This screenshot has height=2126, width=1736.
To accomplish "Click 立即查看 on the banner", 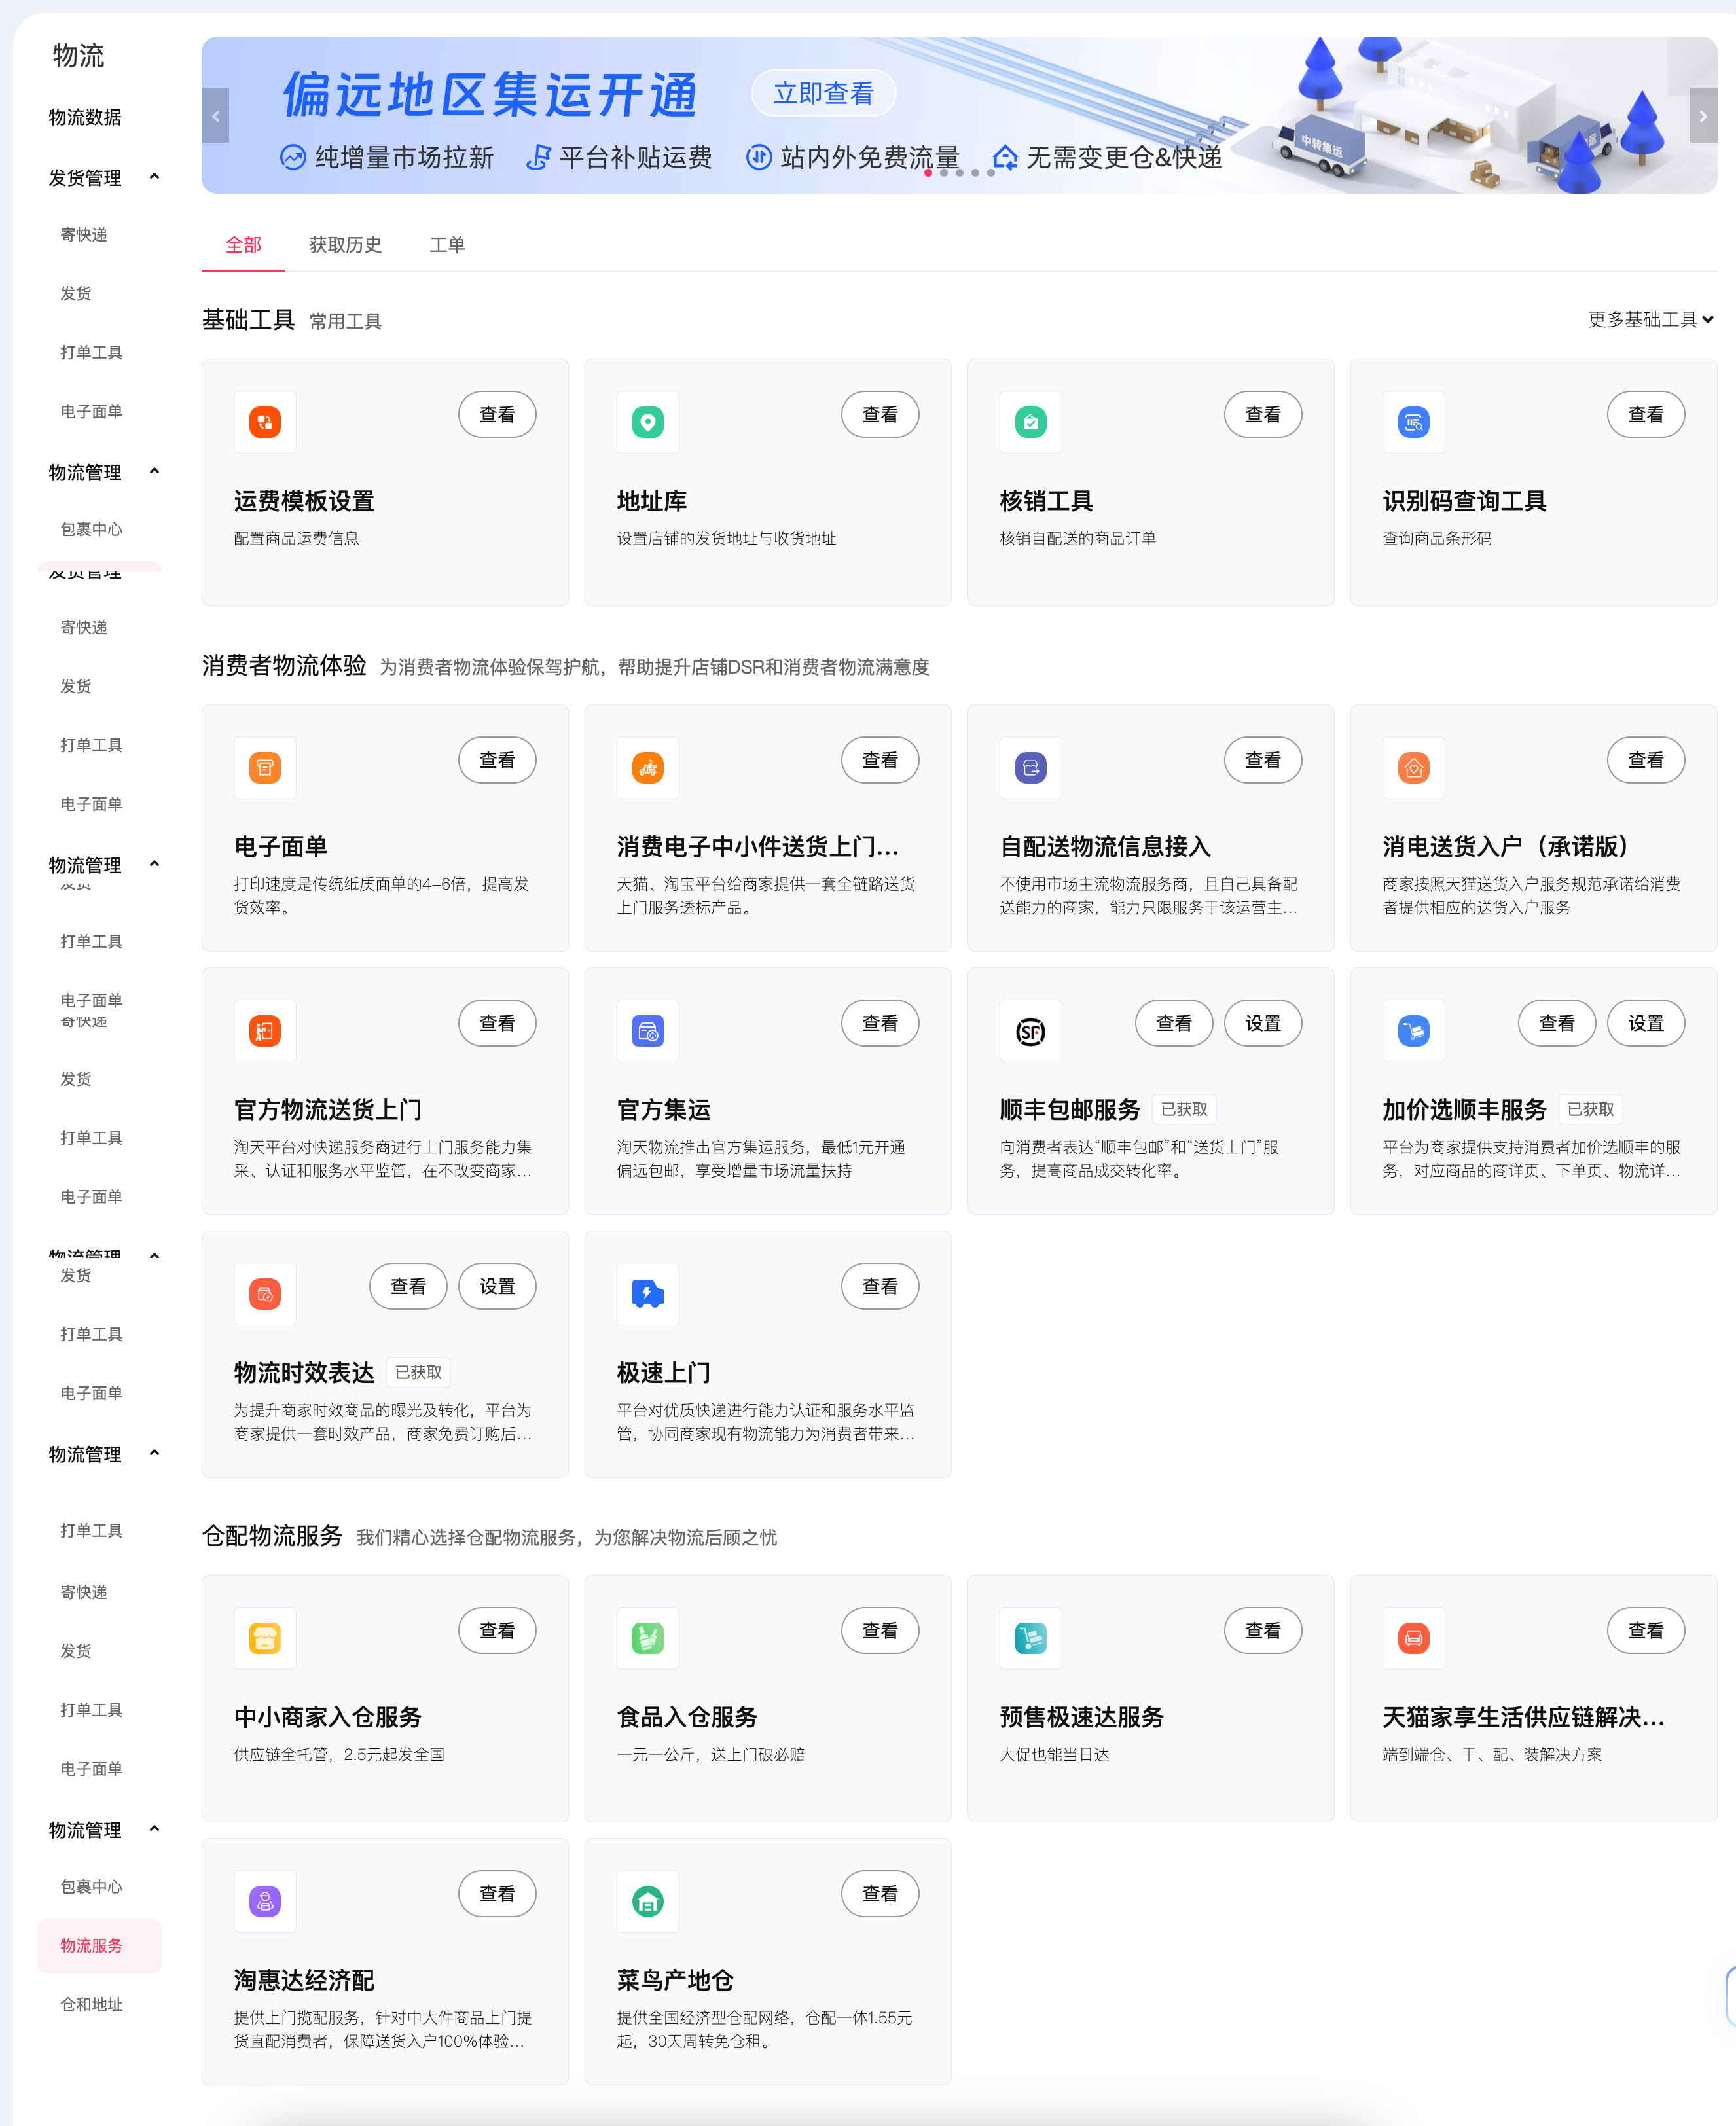I will [x=823, y=93].
